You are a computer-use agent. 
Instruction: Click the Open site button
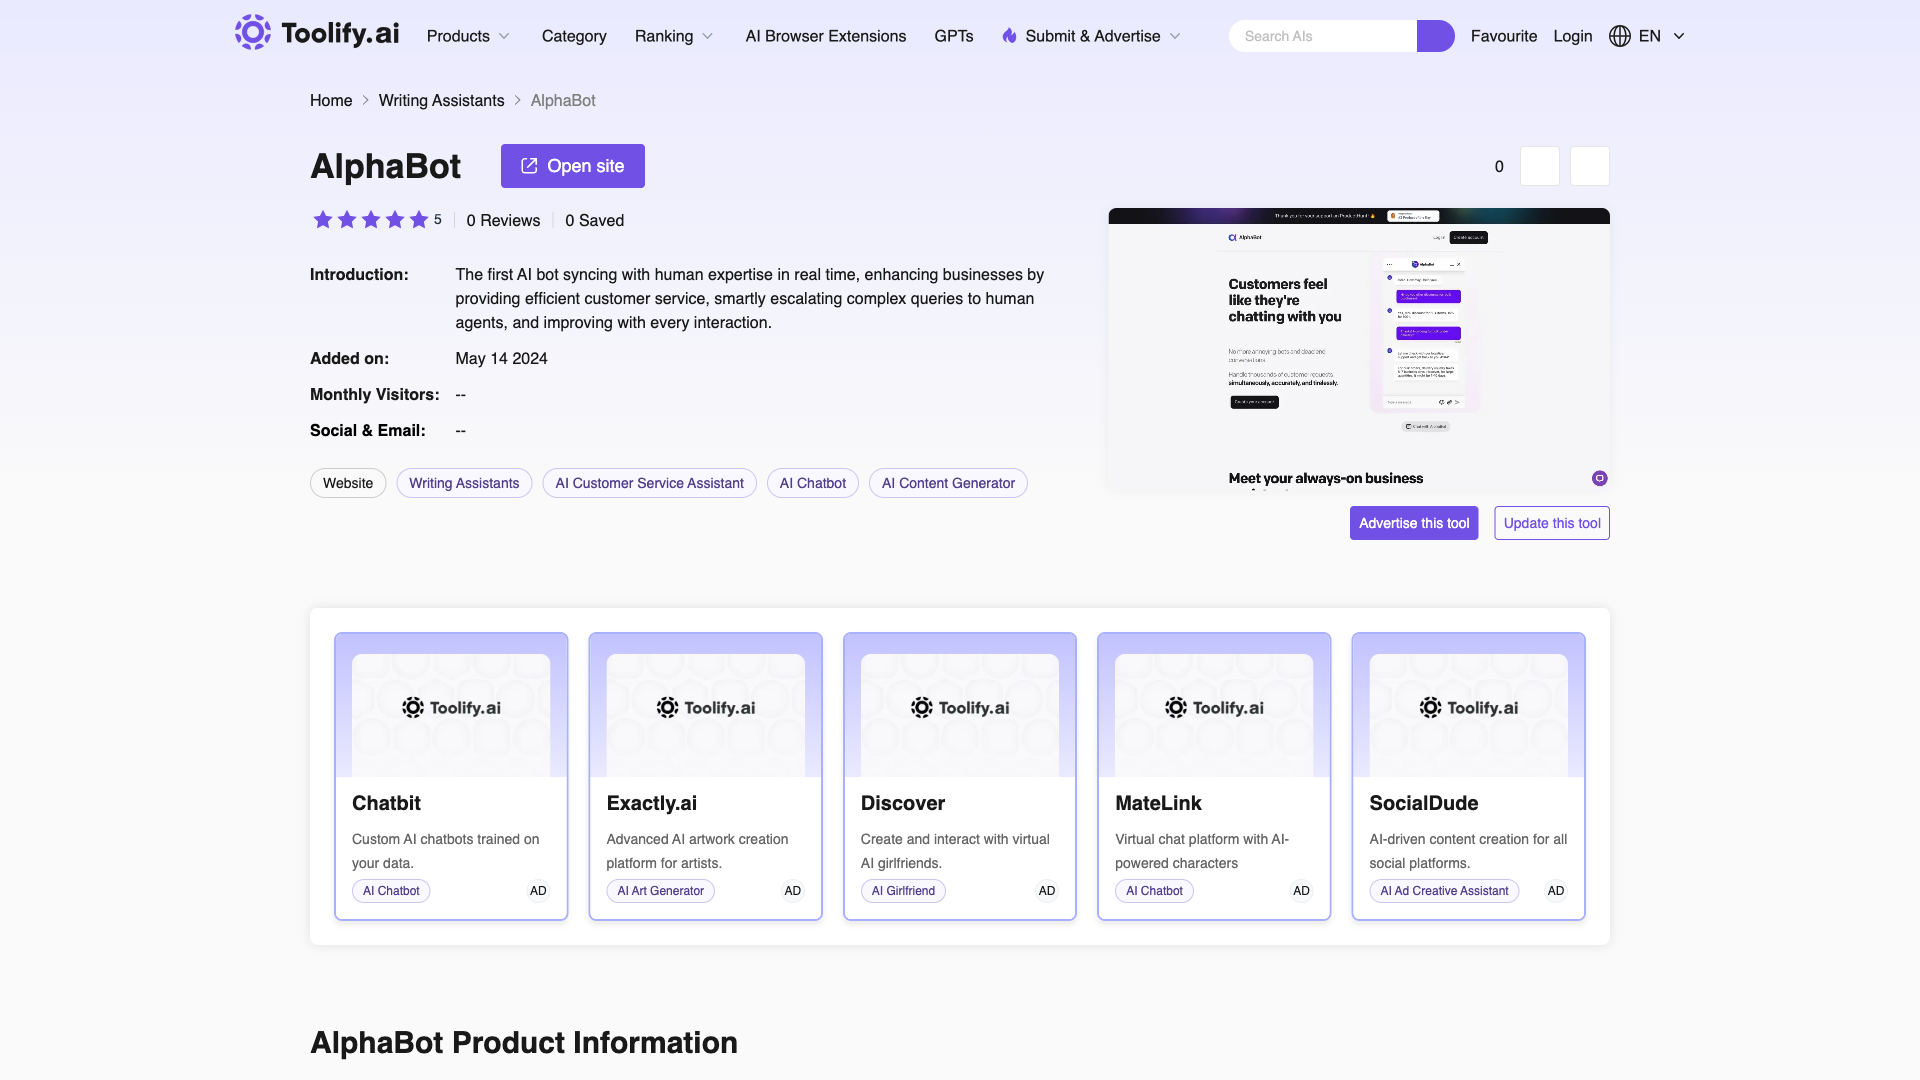point(572,166)
